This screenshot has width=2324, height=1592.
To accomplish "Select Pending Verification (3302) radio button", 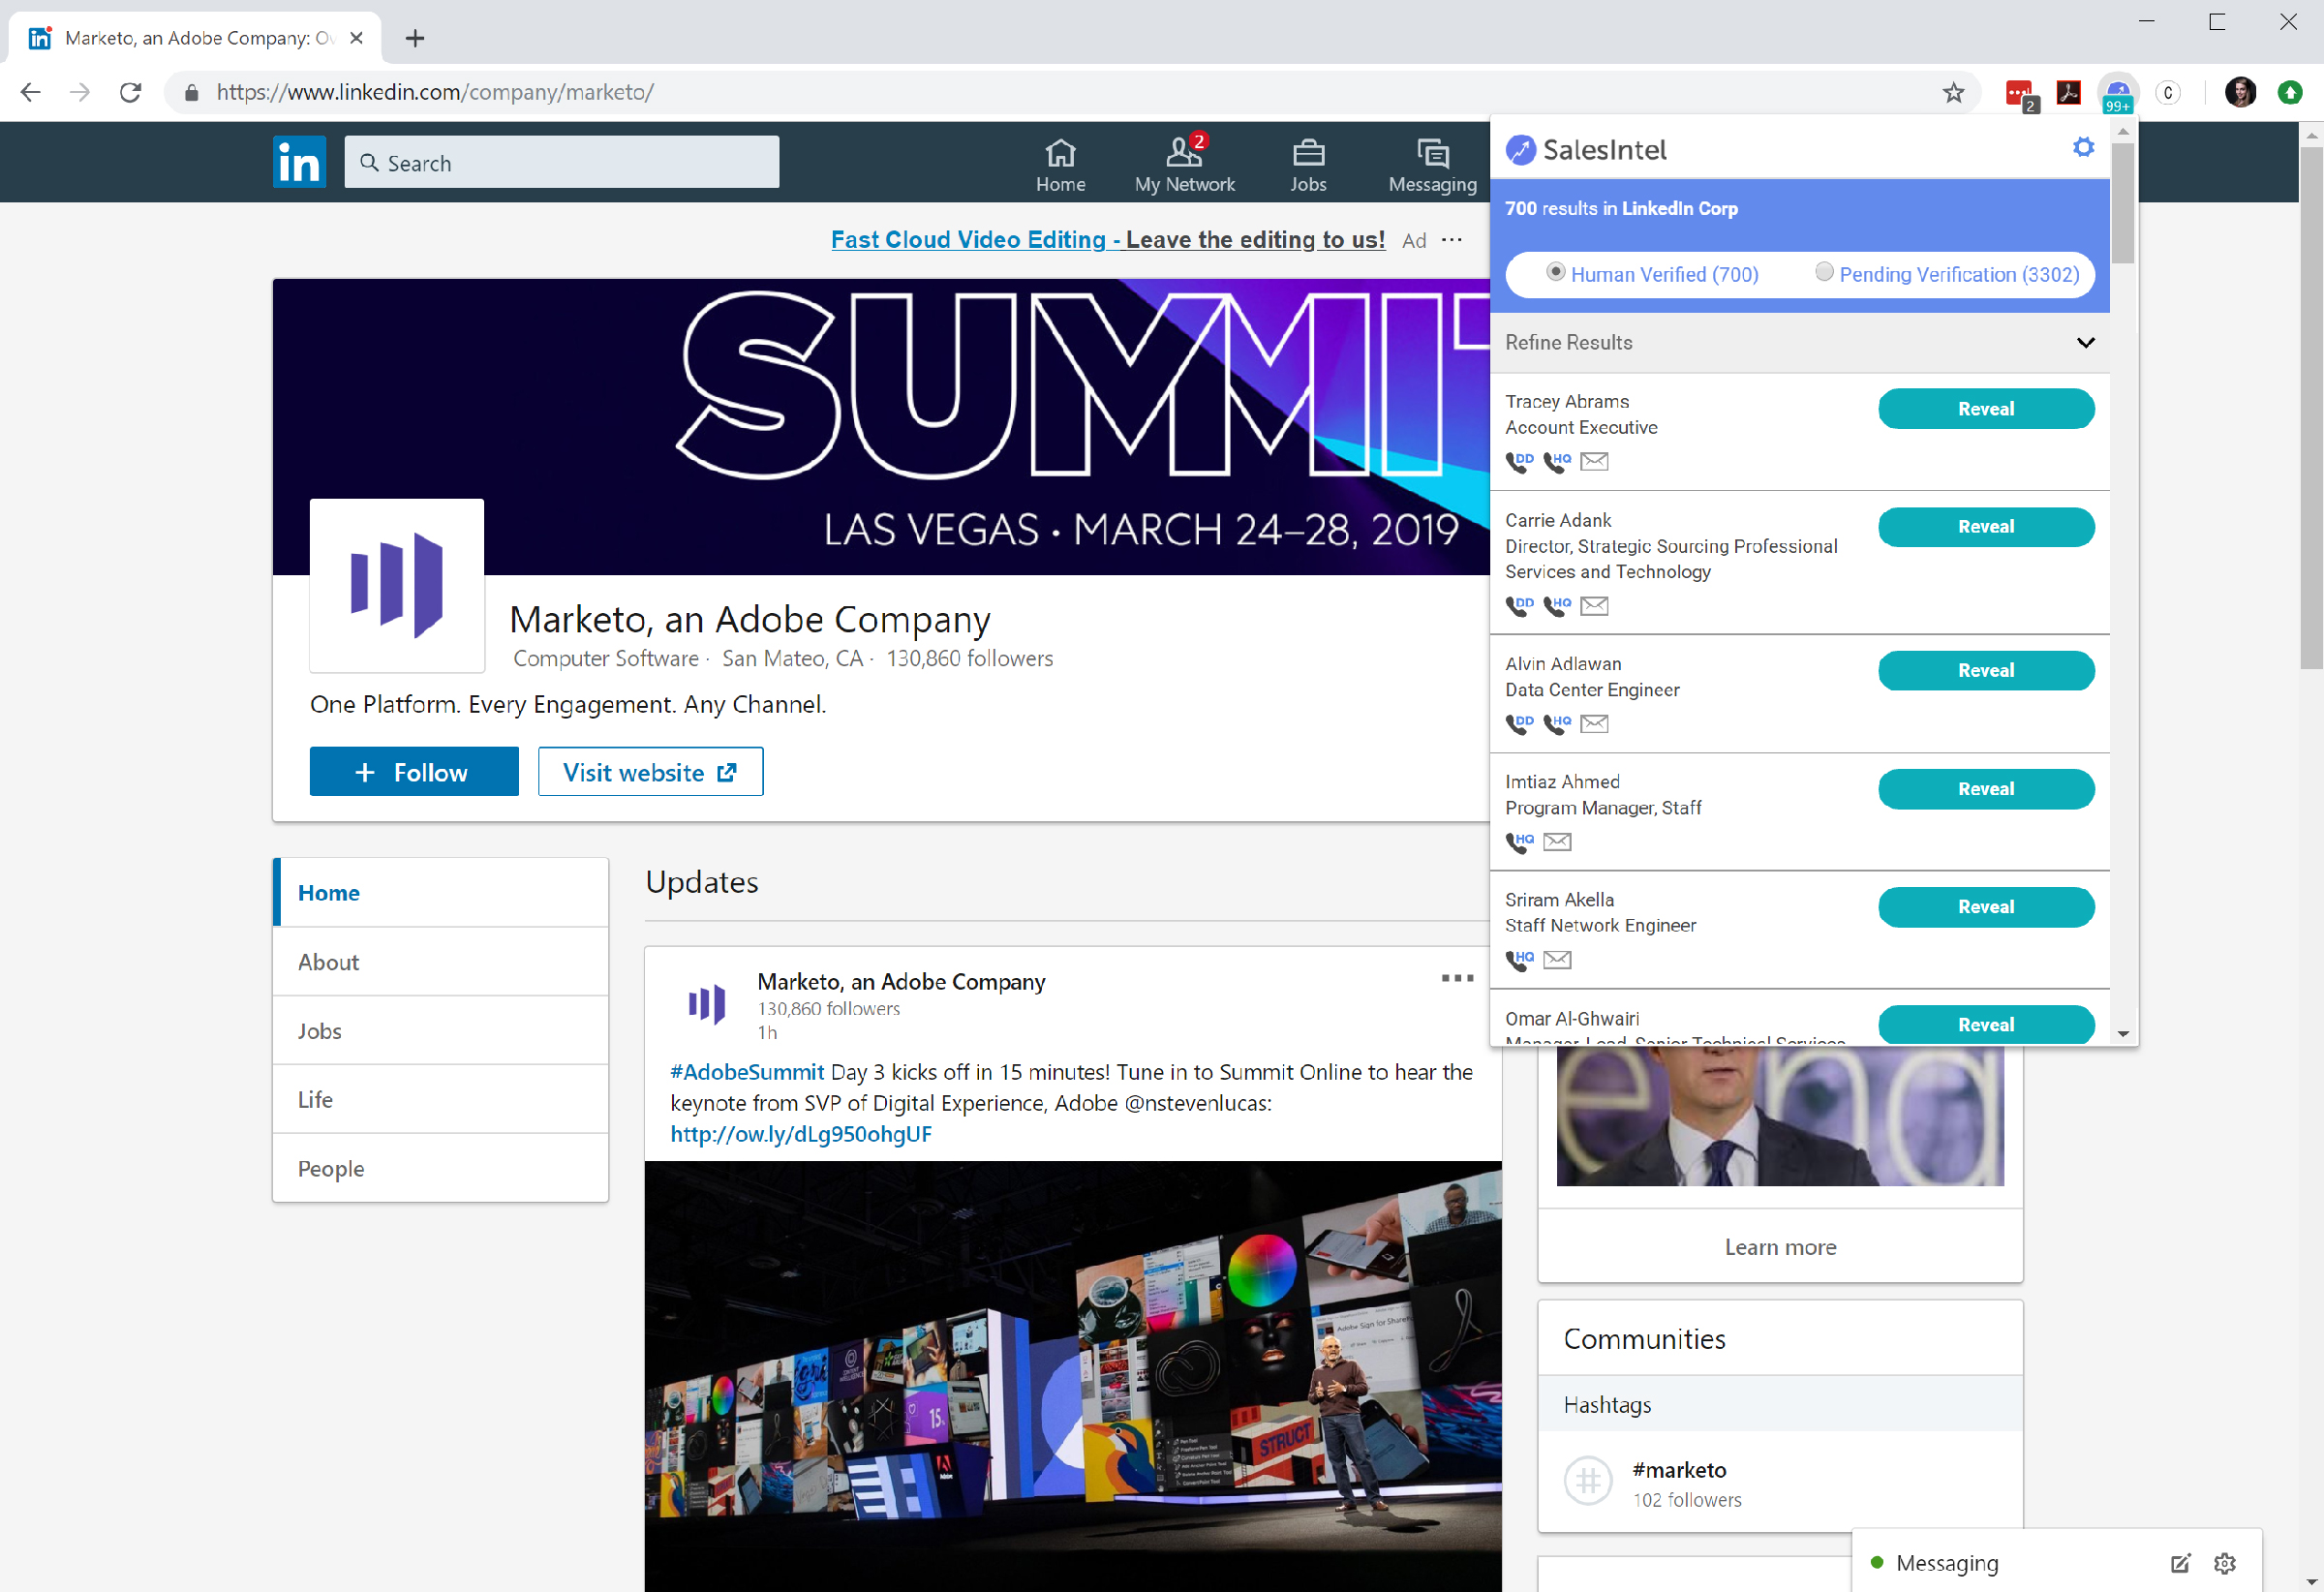I will (1824, 272).
